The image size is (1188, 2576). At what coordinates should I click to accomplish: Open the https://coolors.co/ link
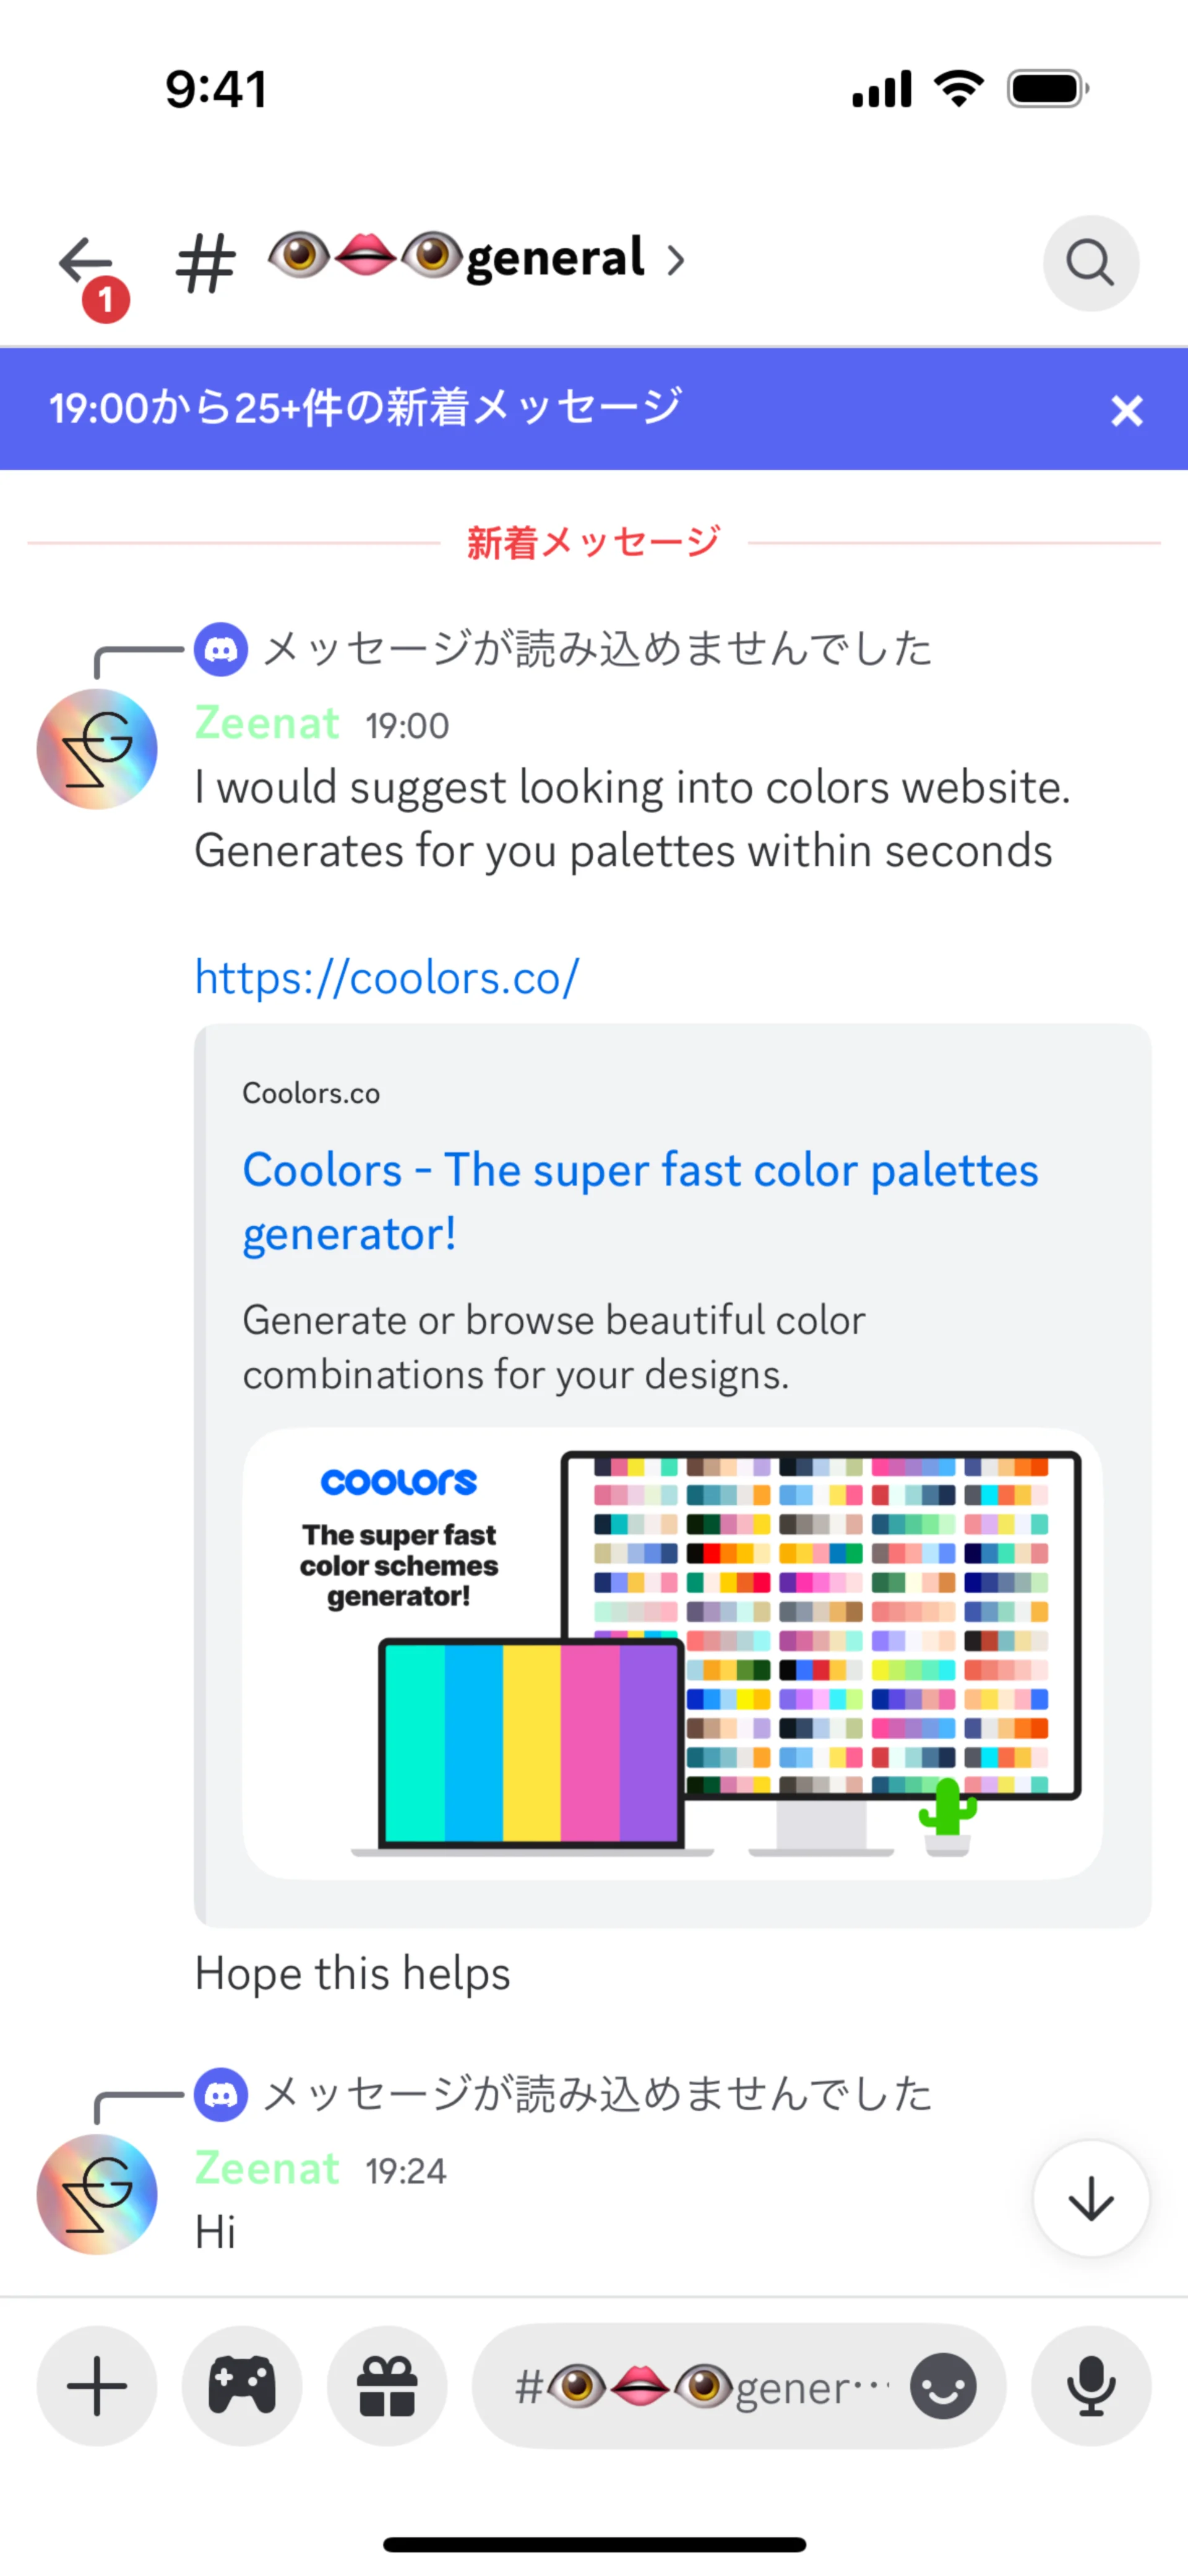coord(386,978)
